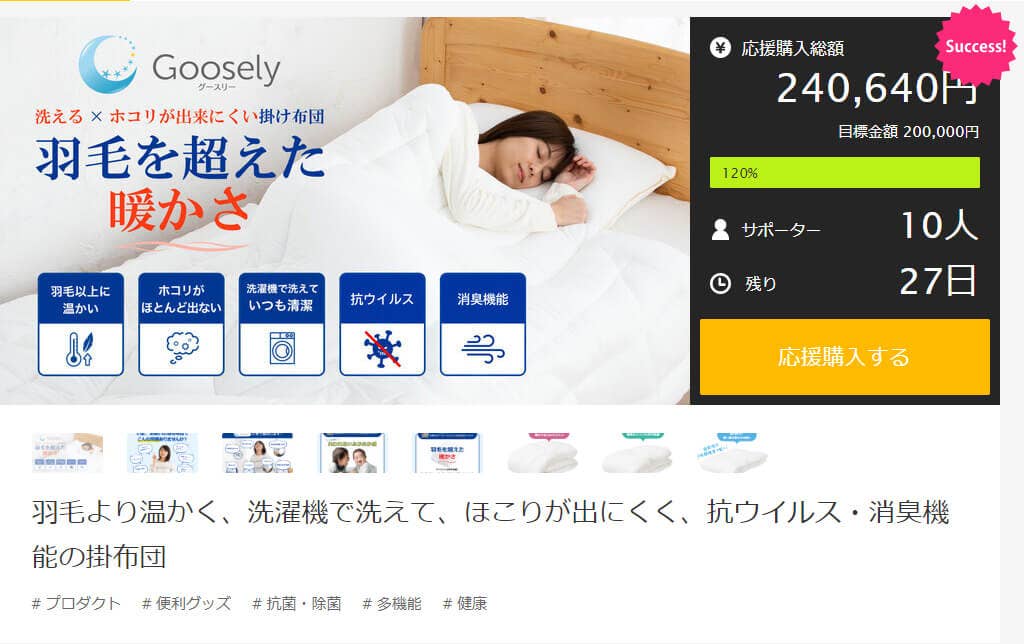Open the #便利グッズ tag link
1024x644 pixels.
186,604
